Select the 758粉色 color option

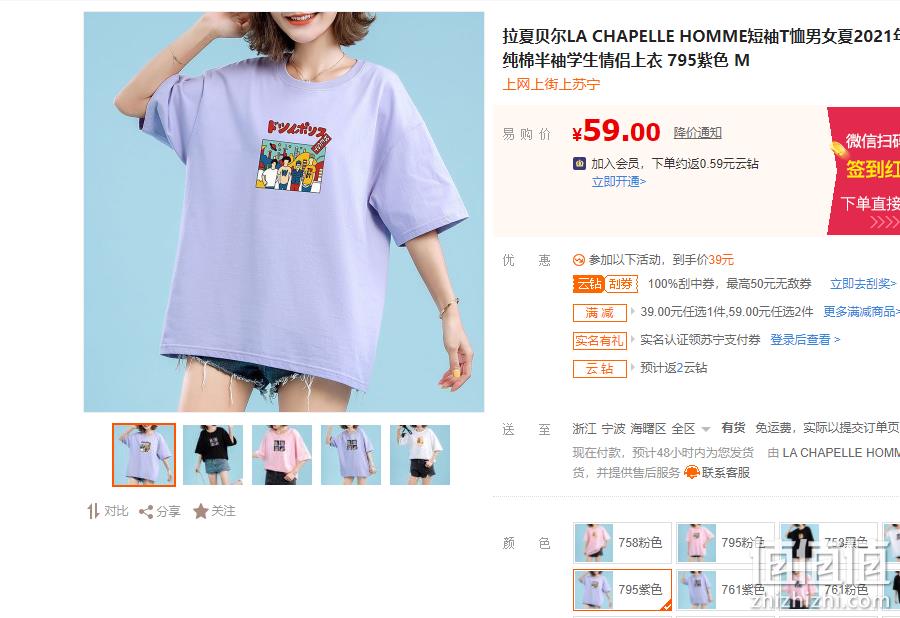click(622, 542)
